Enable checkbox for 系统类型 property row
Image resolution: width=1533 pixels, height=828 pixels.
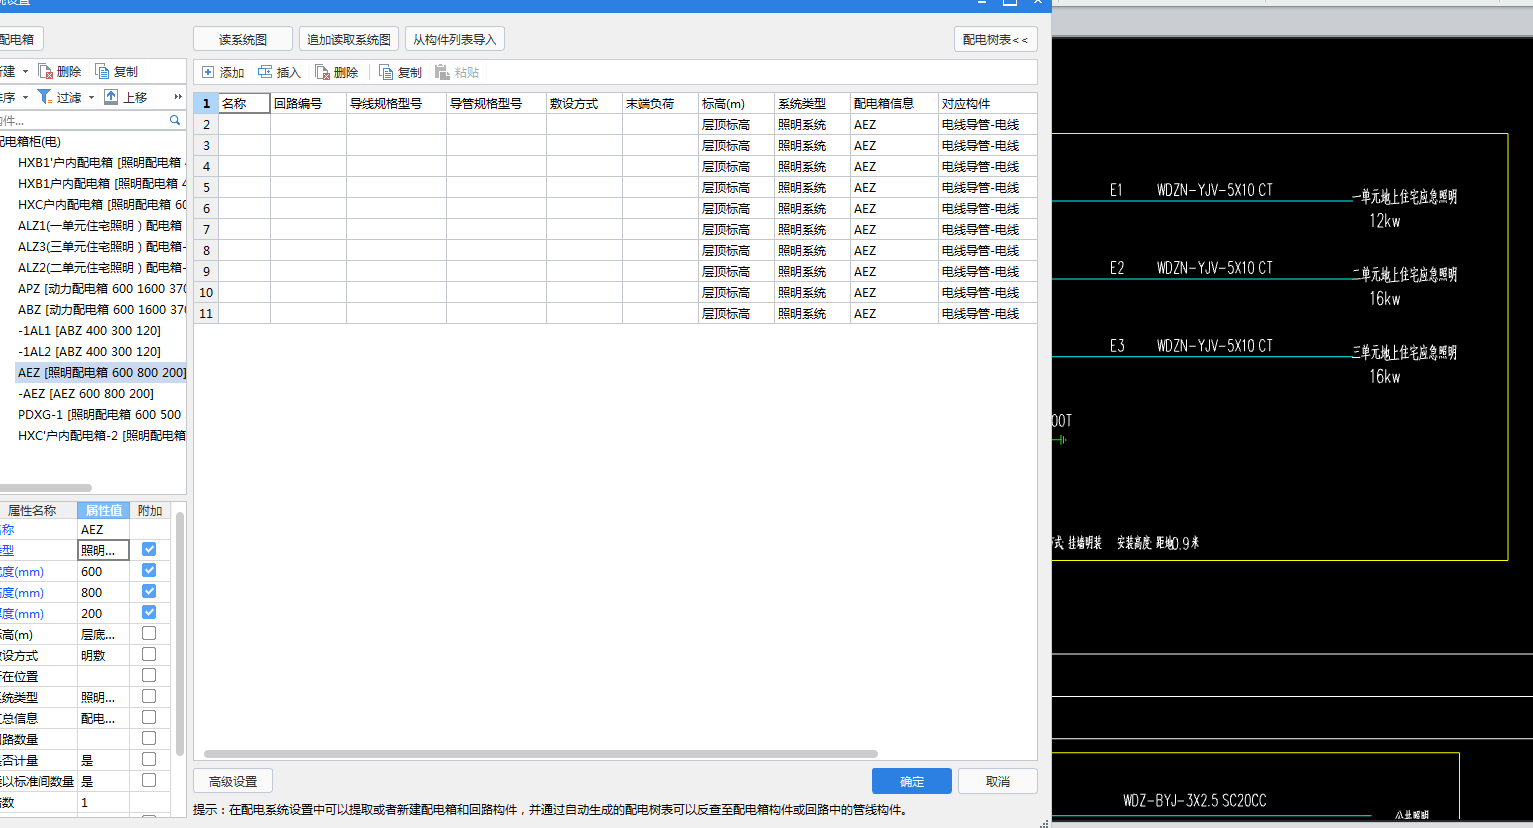click(149, 696)
